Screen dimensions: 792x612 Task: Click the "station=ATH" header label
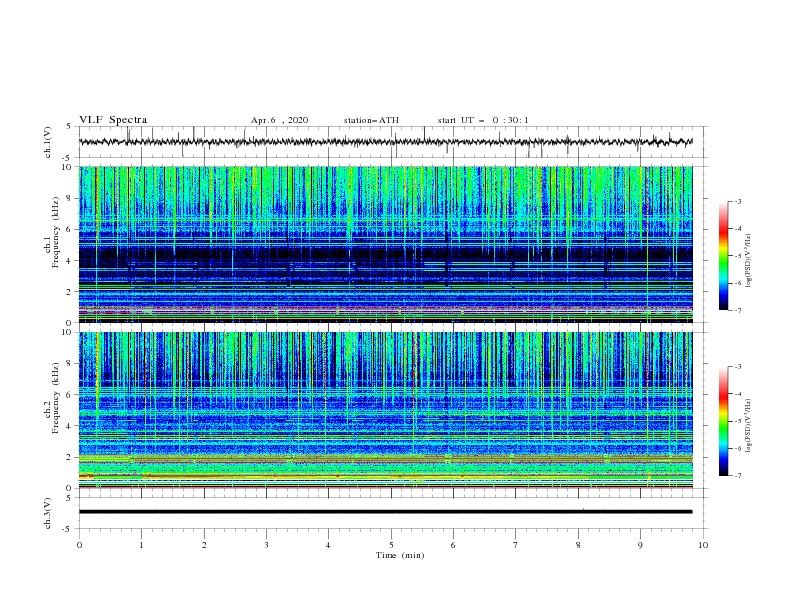(x=371, y=120)
